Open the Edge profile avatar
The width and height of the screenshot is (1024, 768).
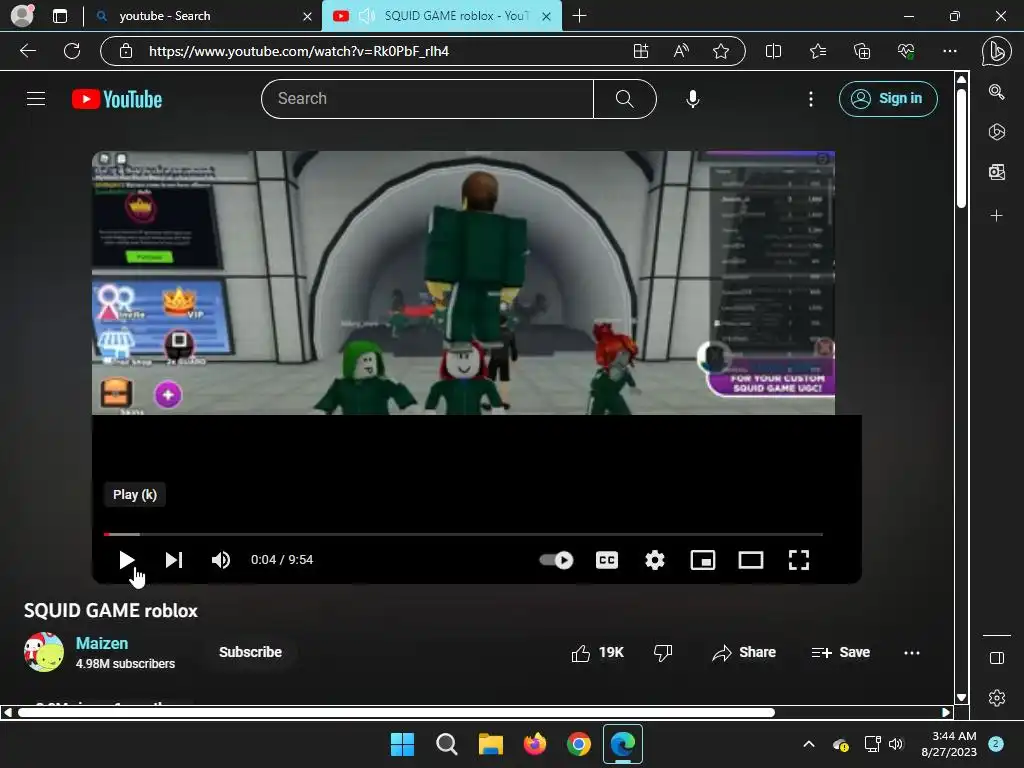point(22,16)
